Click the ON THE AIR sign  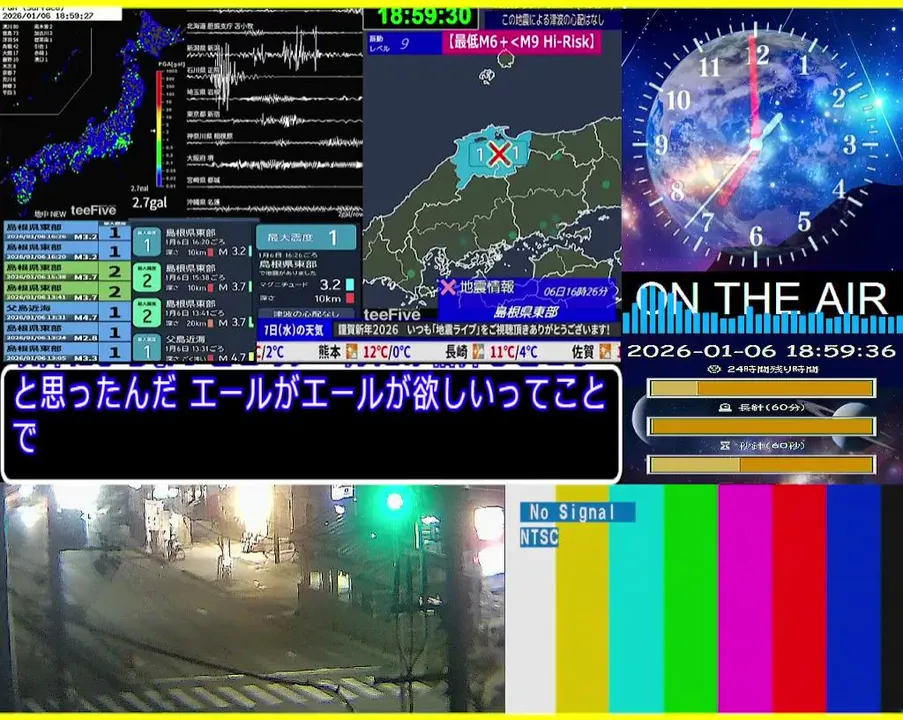[762, 299]
